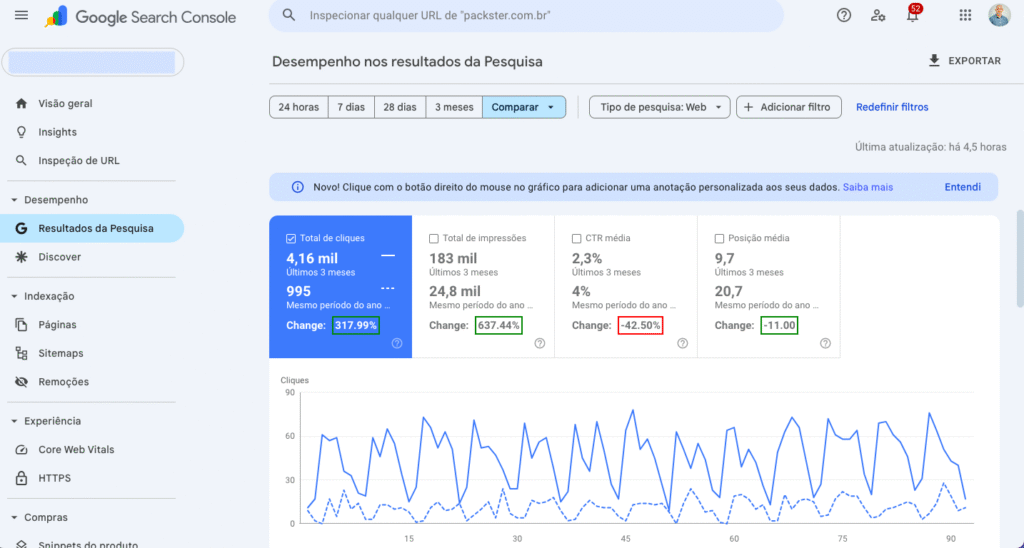This screenshot has height=548, width=1024.
Task: Click the Saiba mais link
Action: pos(867,187)
